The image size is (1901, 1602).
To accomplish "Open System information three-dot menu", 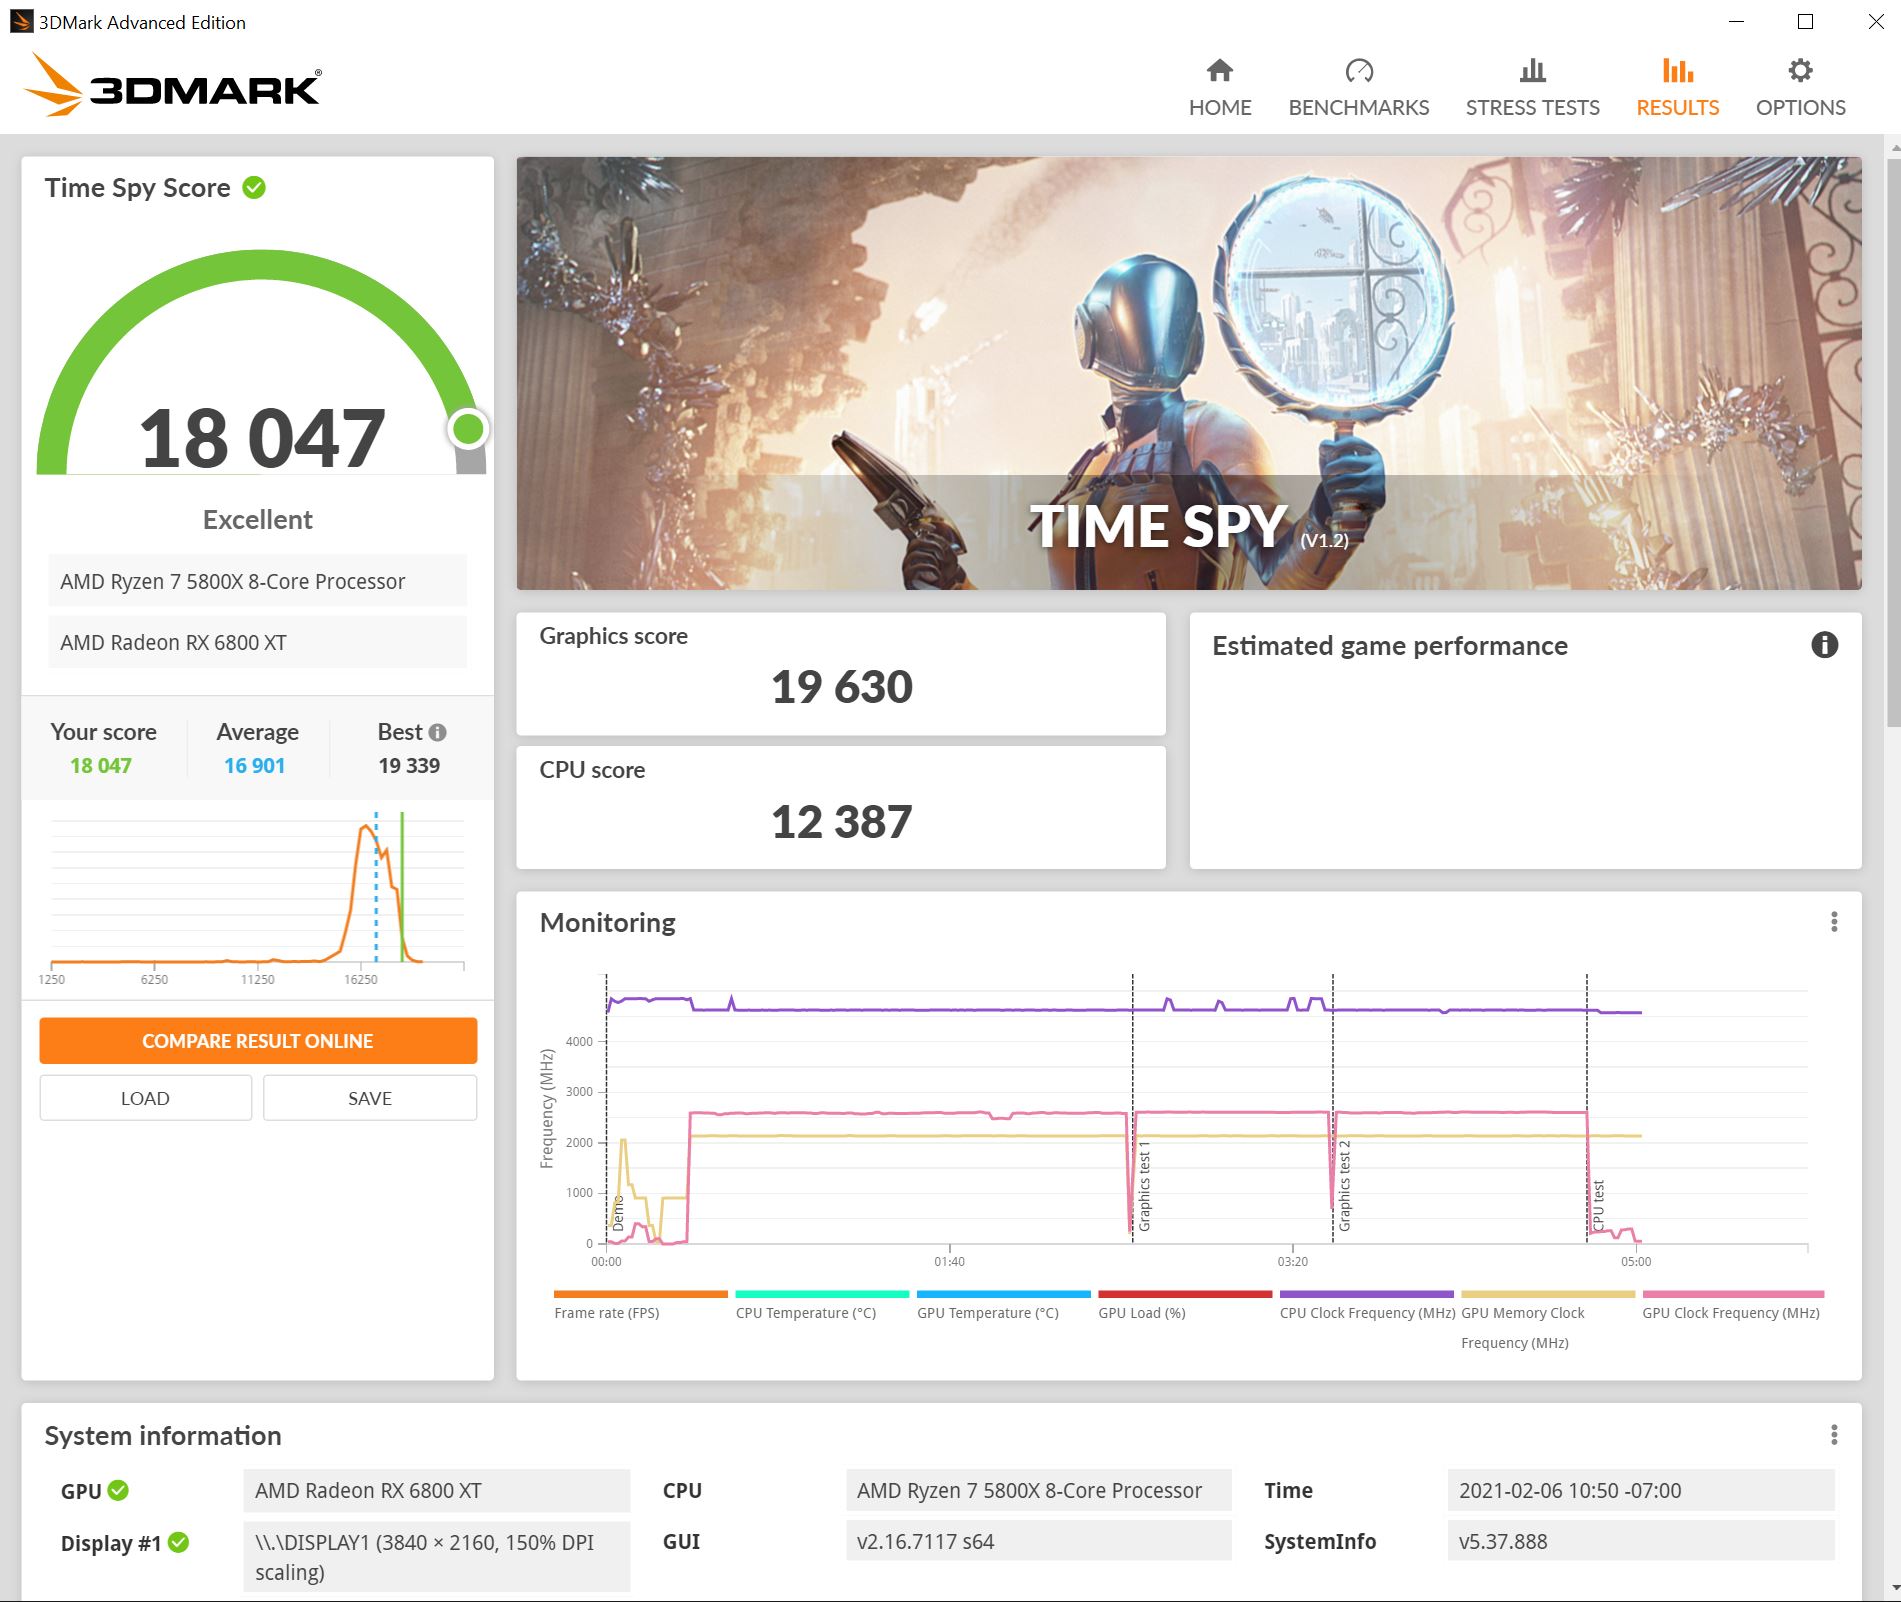I will (1833, 1436).
